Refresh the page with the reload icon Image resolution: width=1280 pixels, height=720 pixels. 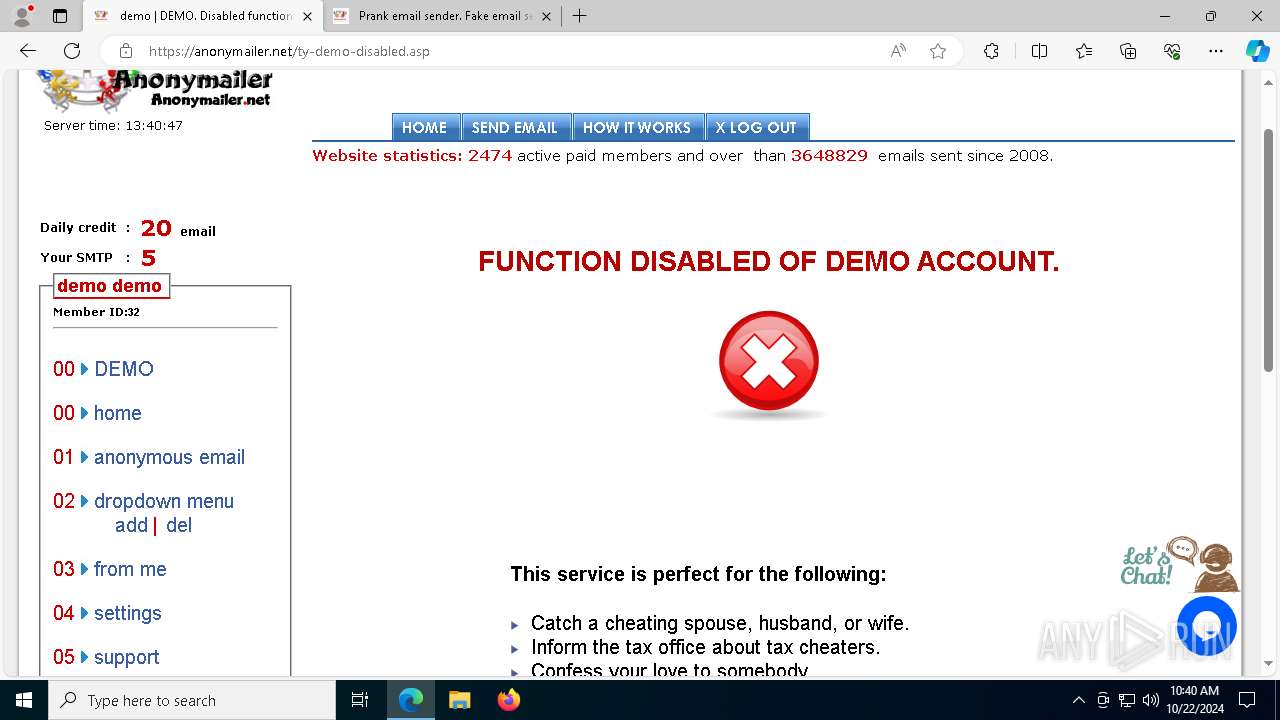pos(72,51)
